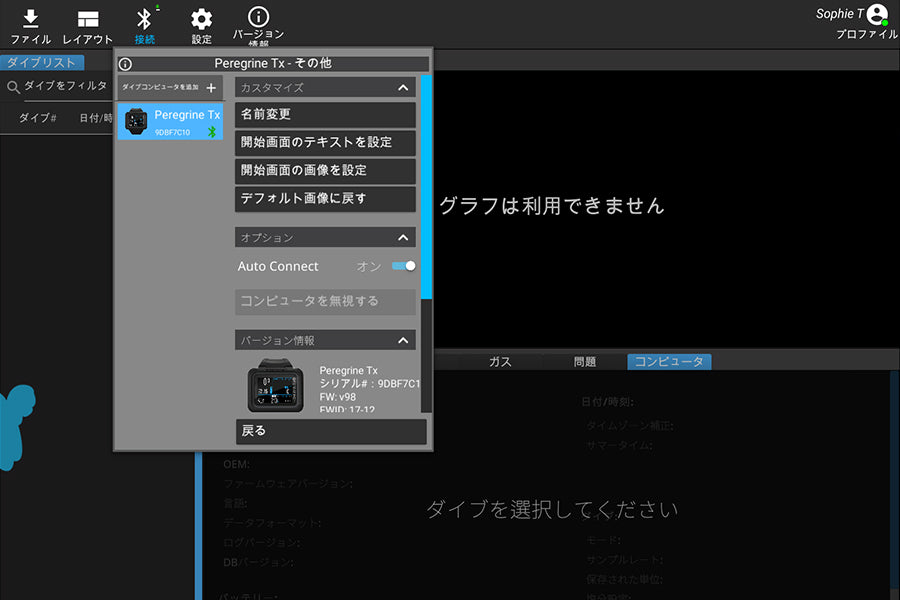
Task: Open 設定 gear icon
Action: [x=201, y=19]
